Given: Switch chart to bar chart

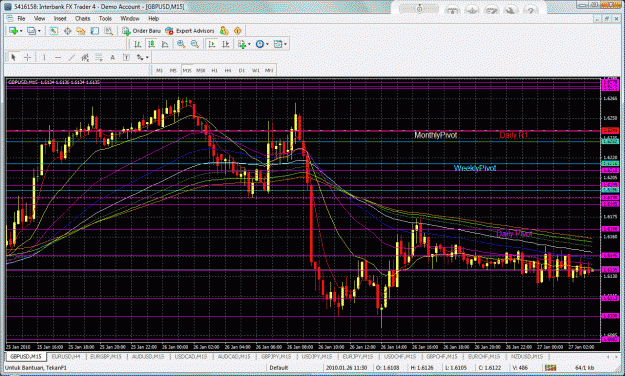Looking at the screenshot, I should pyautogui.click(x=138, y=44).
